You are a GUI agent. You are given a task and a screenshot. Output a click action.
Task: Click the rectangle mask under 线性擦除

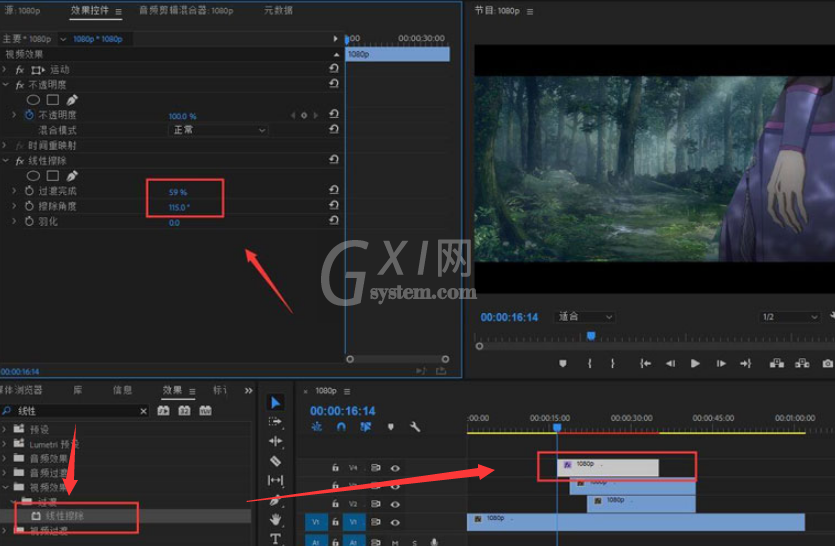point(53,175)
